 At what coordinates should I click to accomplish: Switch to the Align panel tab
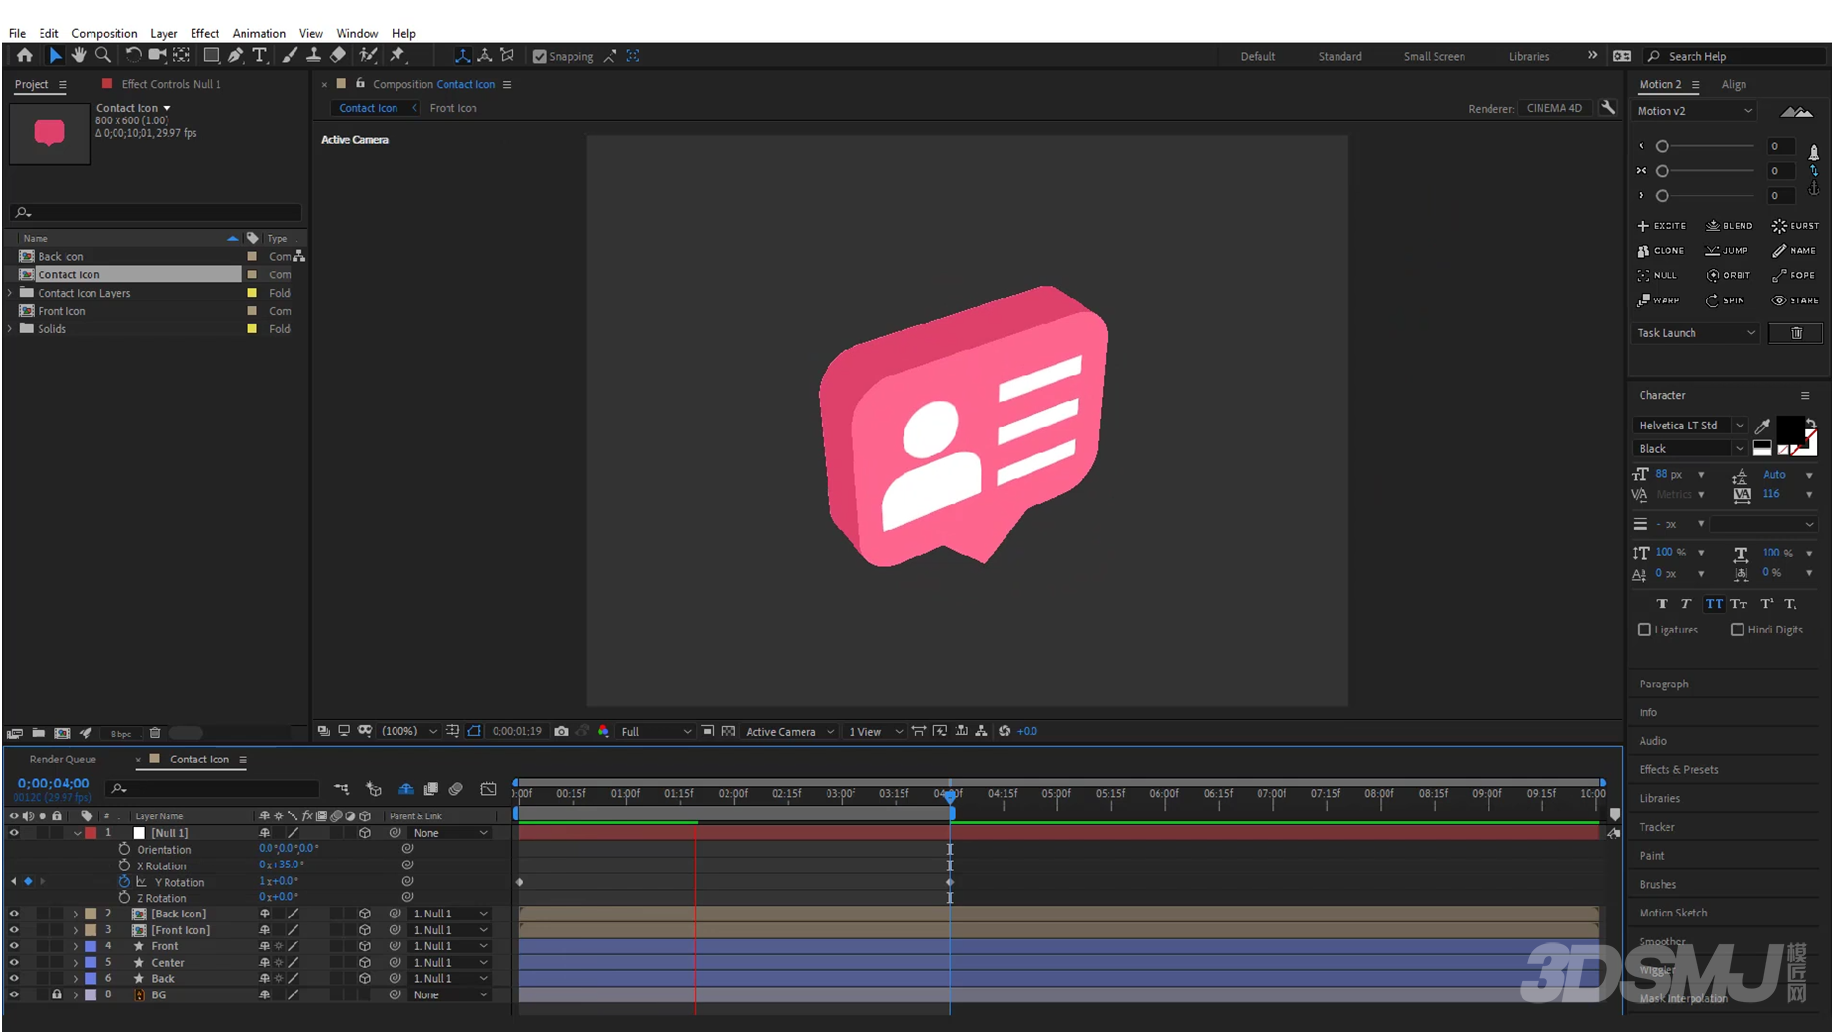coord(1734,85)
